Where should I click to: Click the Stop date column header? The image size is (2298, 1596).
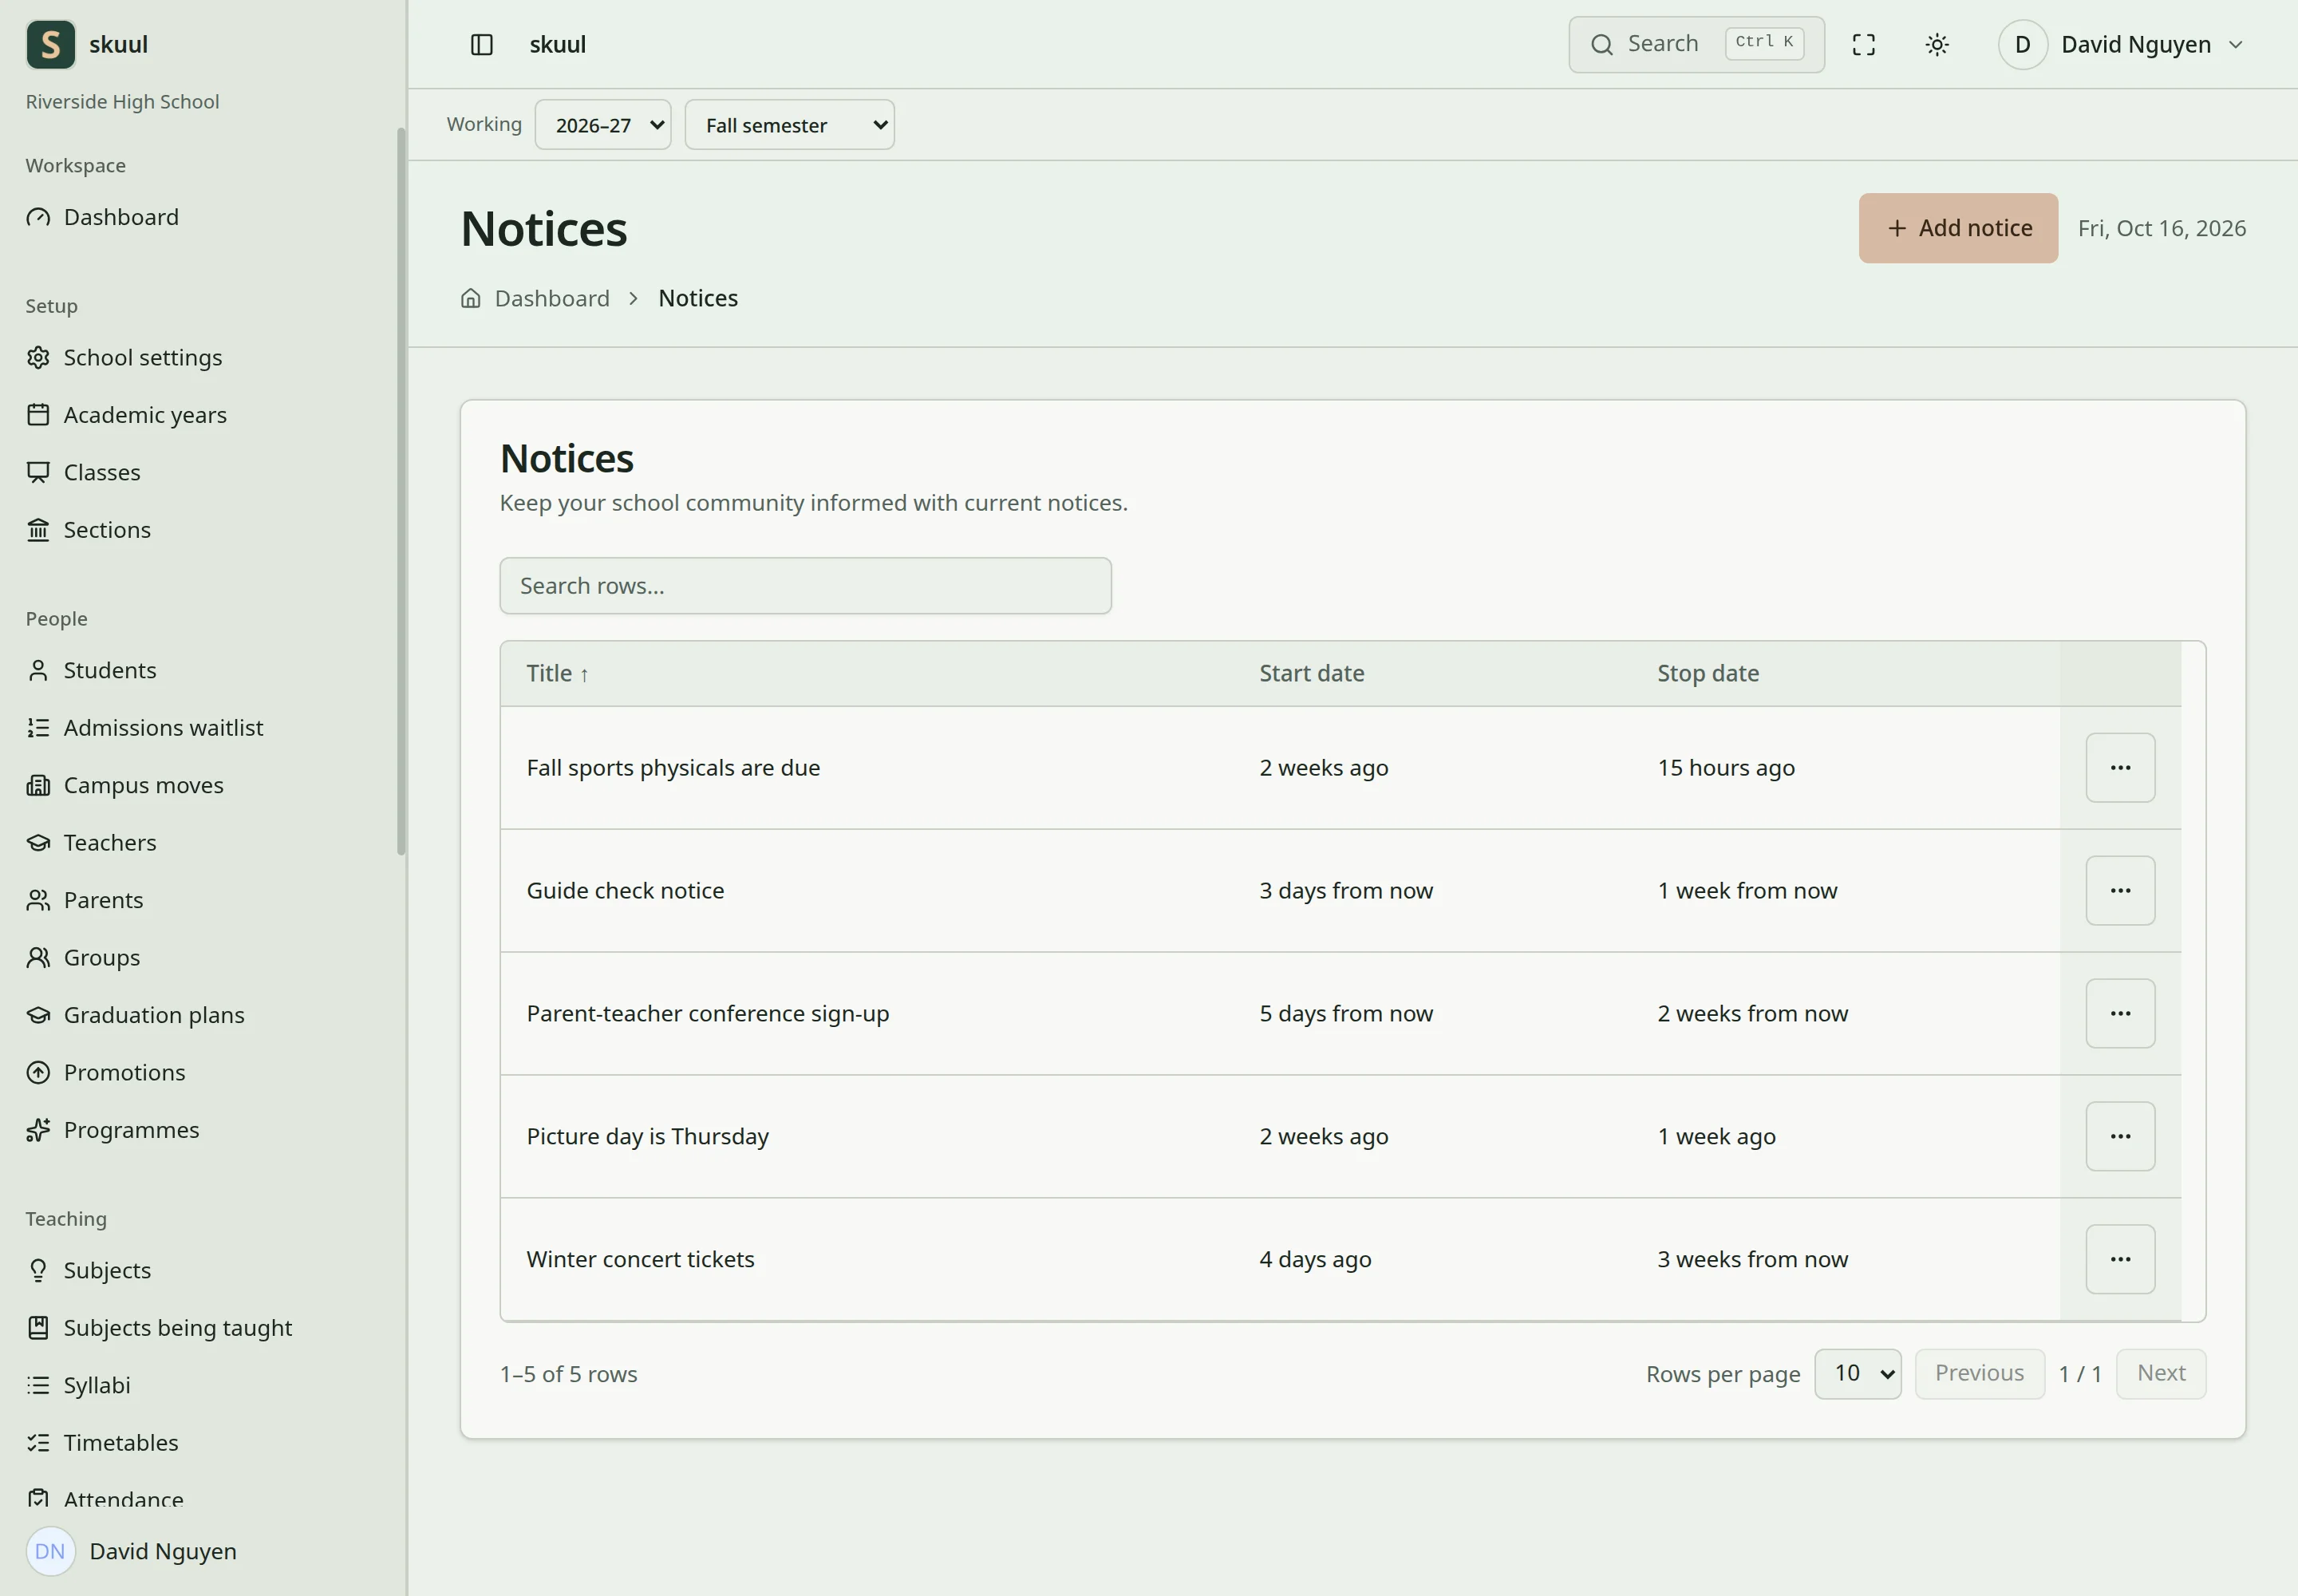1708,673
